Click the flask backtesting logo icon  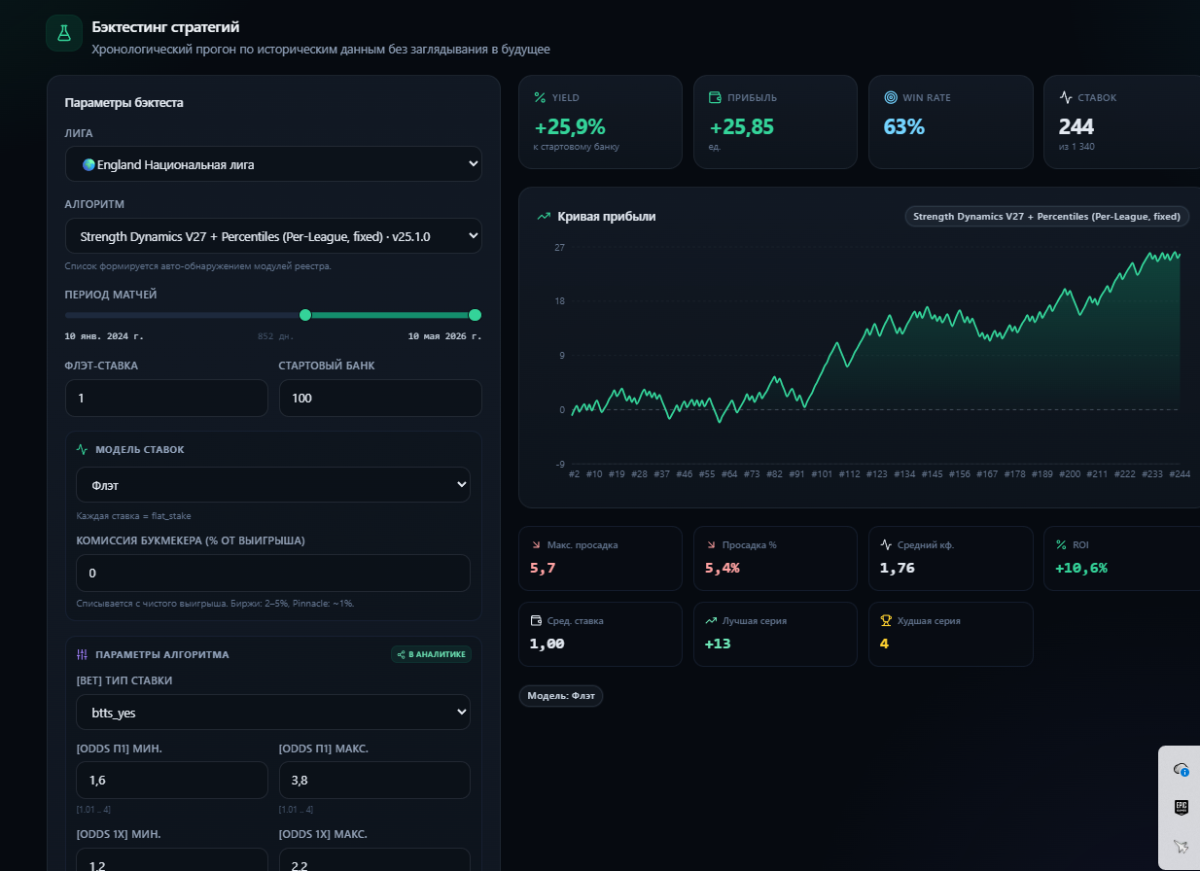pyautogui.click(x=64, y=33)
